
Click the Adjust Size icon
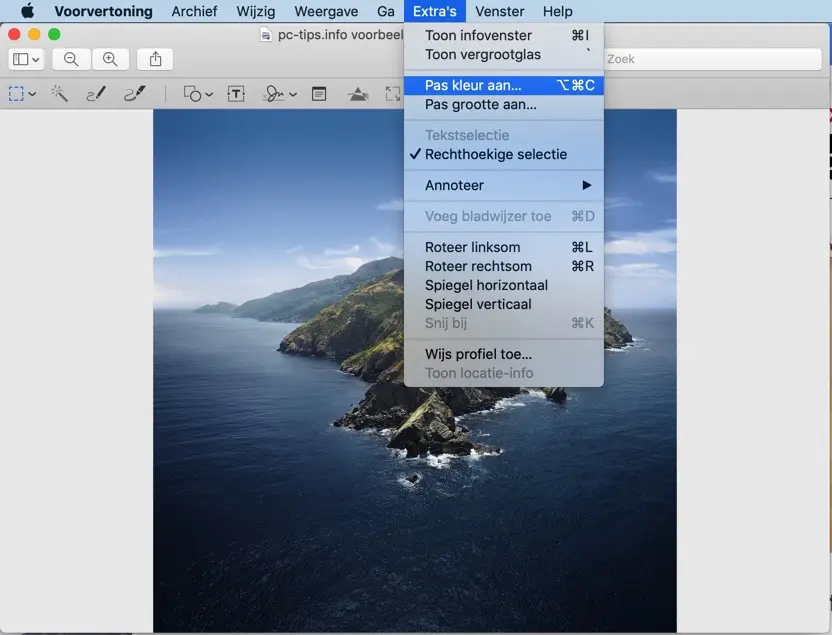point(393,94)
